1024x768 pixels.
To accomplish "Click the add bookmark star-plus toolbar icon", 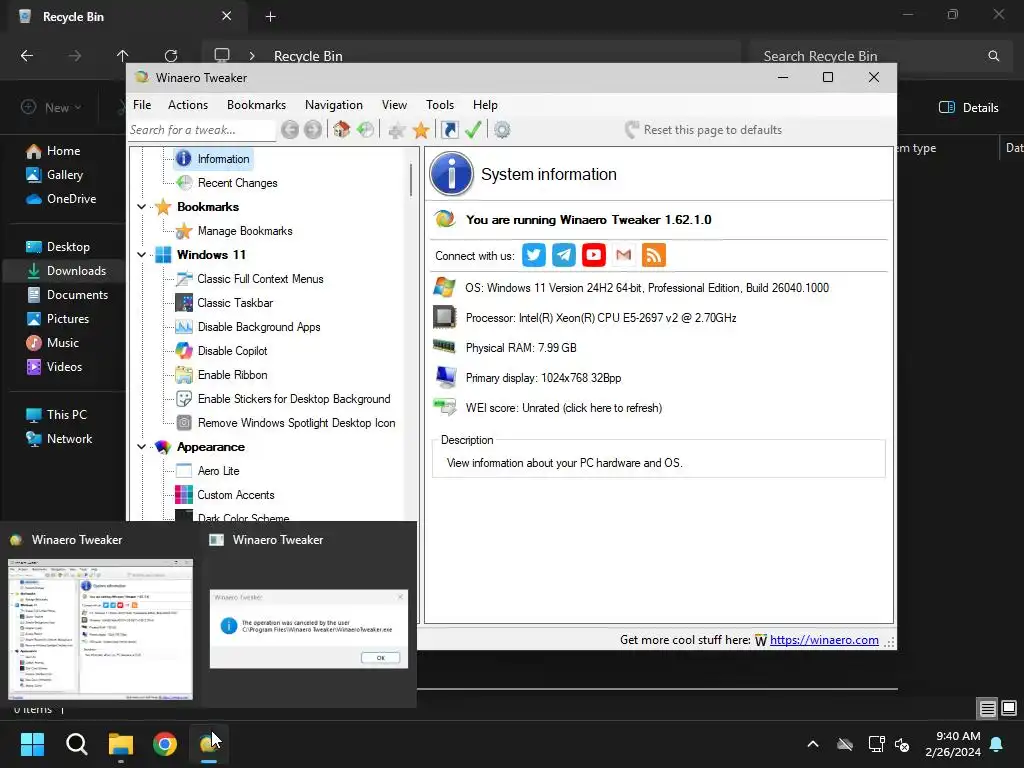I will pos(396,130).
